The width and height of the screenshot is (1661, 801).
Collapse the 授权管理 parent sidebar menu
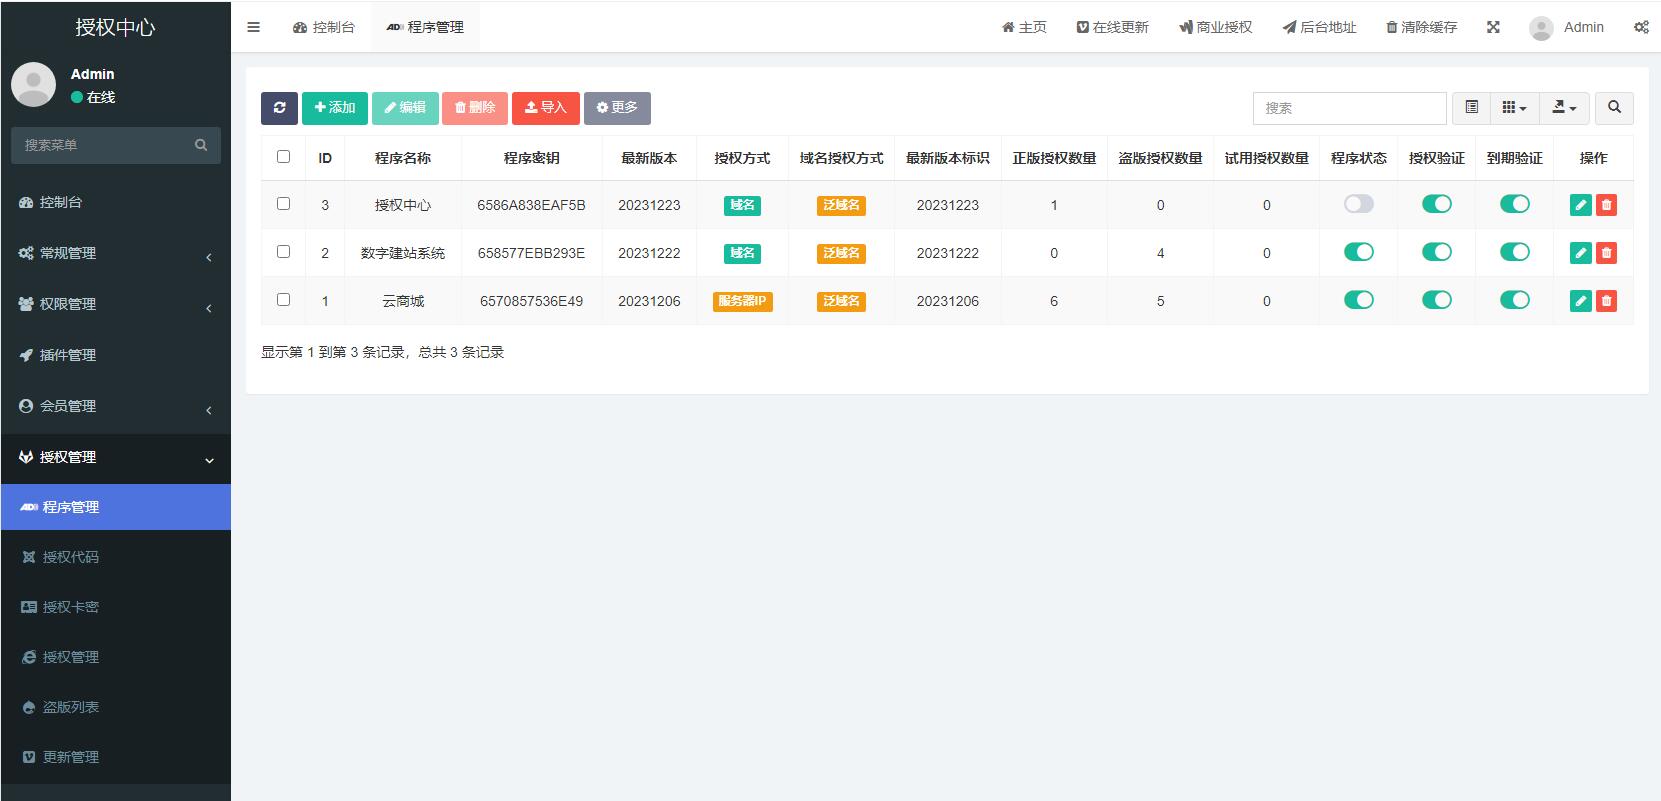tap(116, 457)
